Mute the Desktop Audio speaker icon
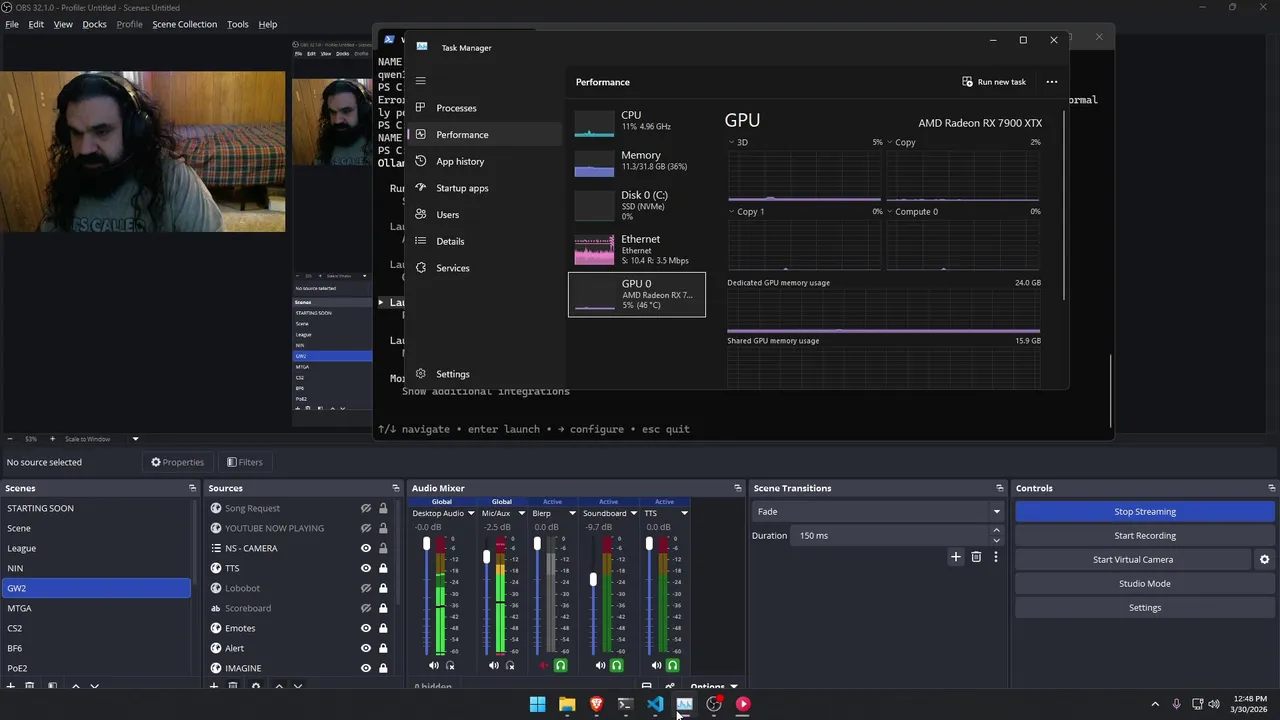Screen dimensions: 1280x720 tap(434, 665)
